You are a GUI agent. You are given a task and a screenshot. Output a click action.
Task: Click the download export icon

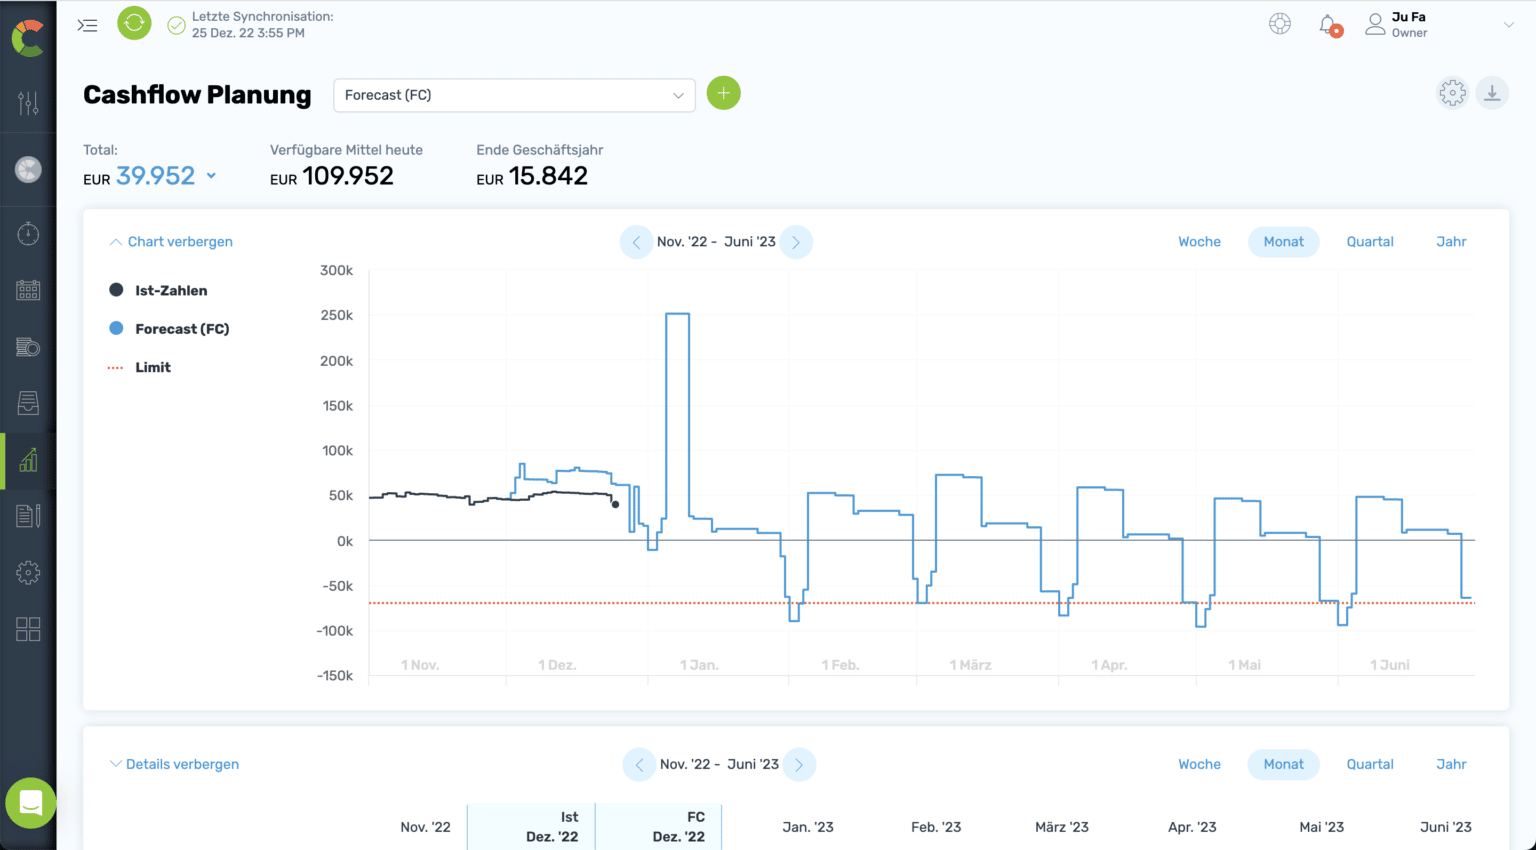tap(1492, 93)
